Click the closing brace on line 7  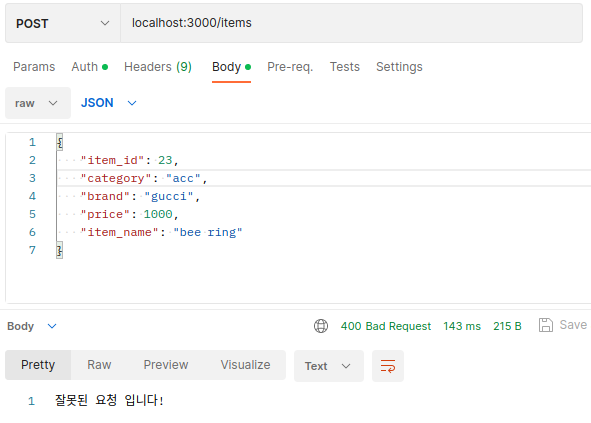60,250
